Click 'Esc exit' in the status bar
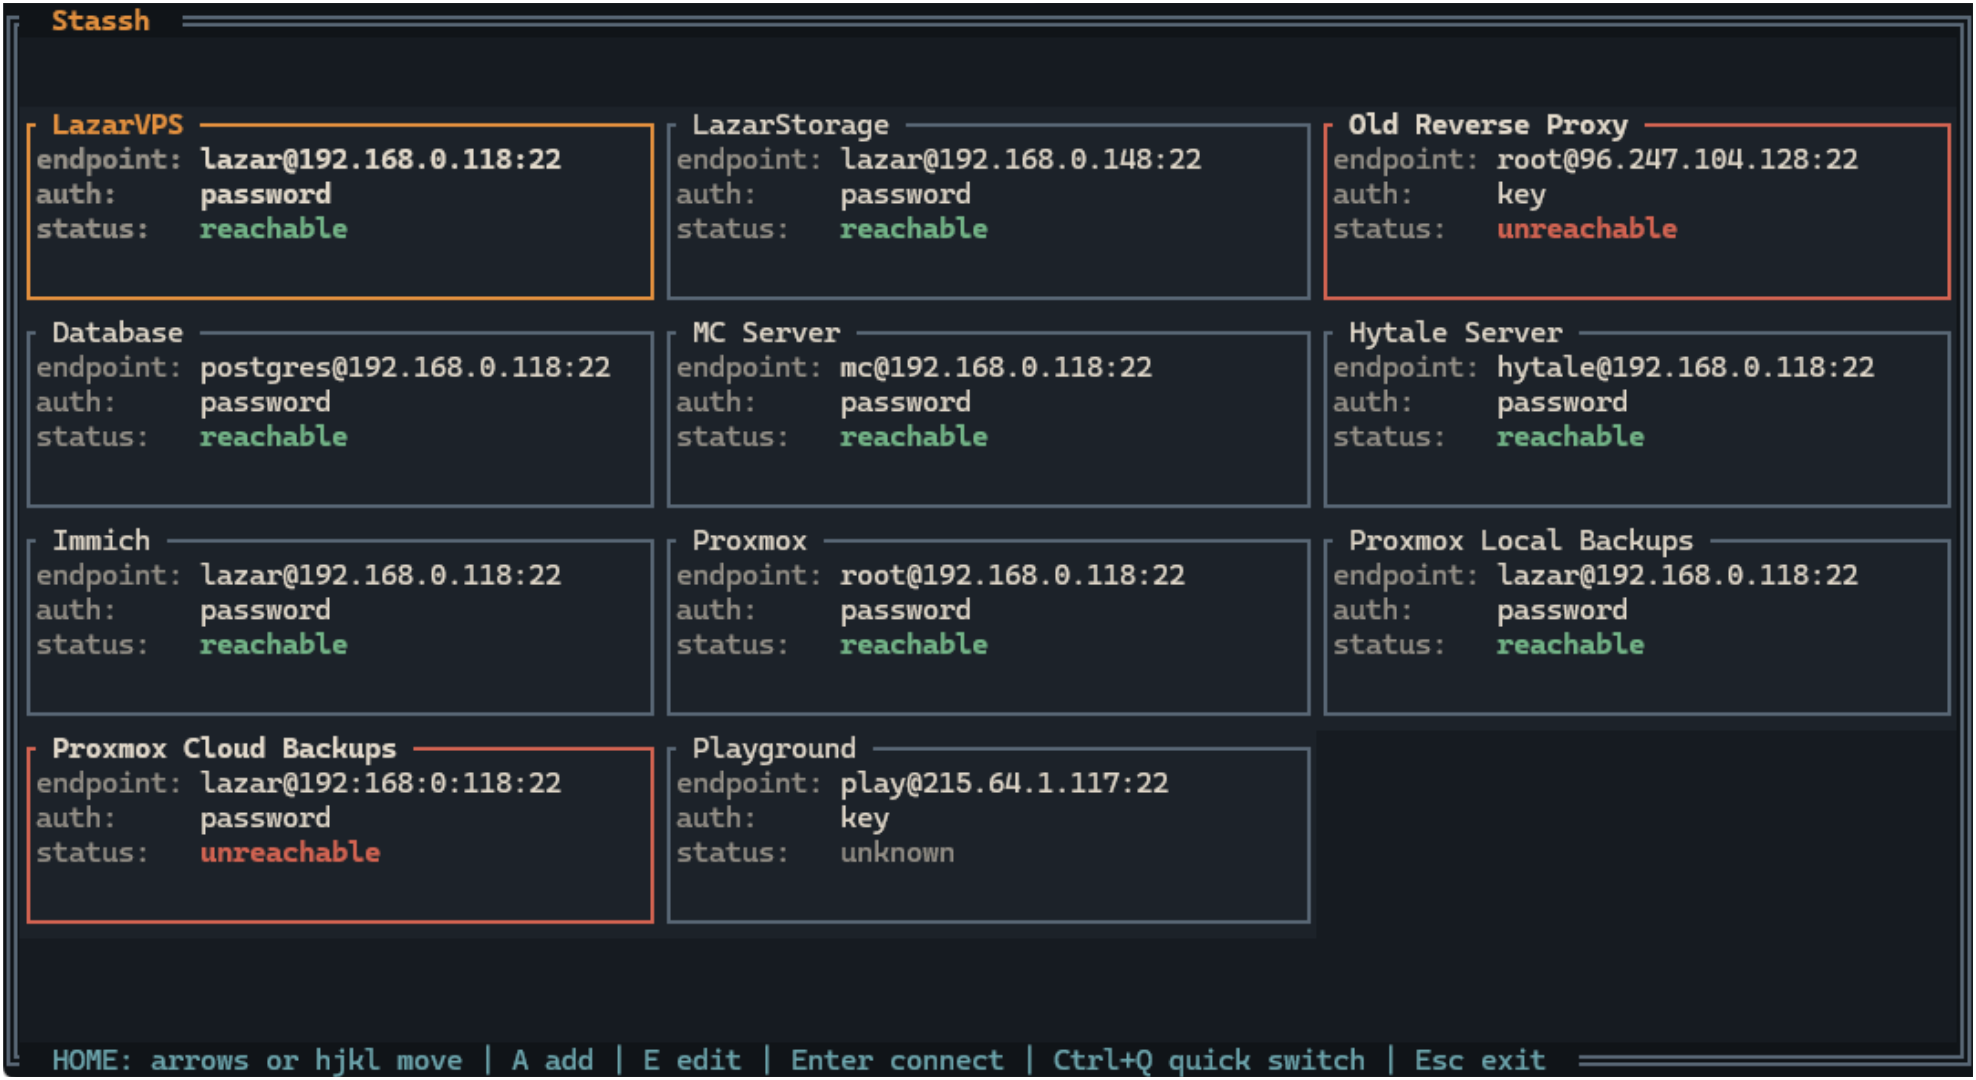 pos(1478,1059)
